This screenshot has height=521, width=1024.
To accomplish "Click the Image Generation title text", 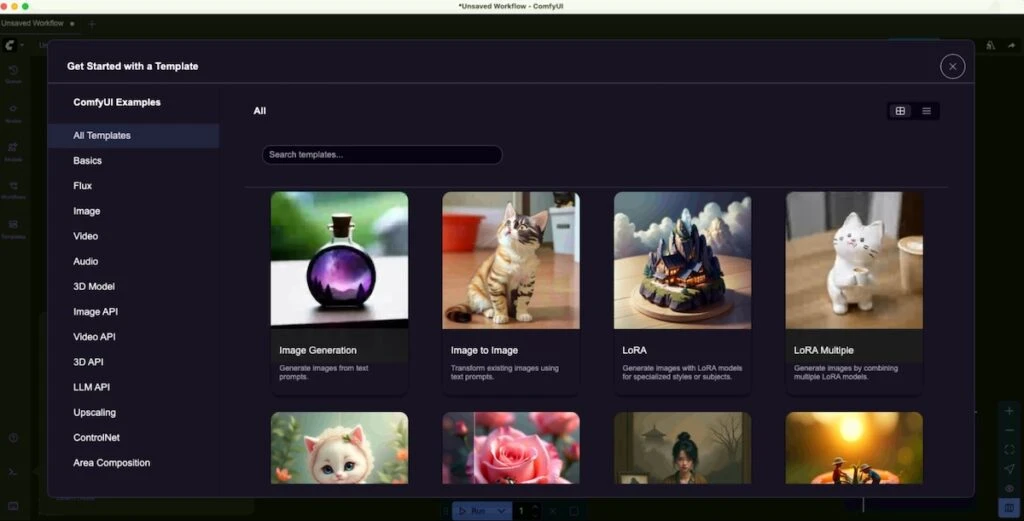I will tap(318, 351).
